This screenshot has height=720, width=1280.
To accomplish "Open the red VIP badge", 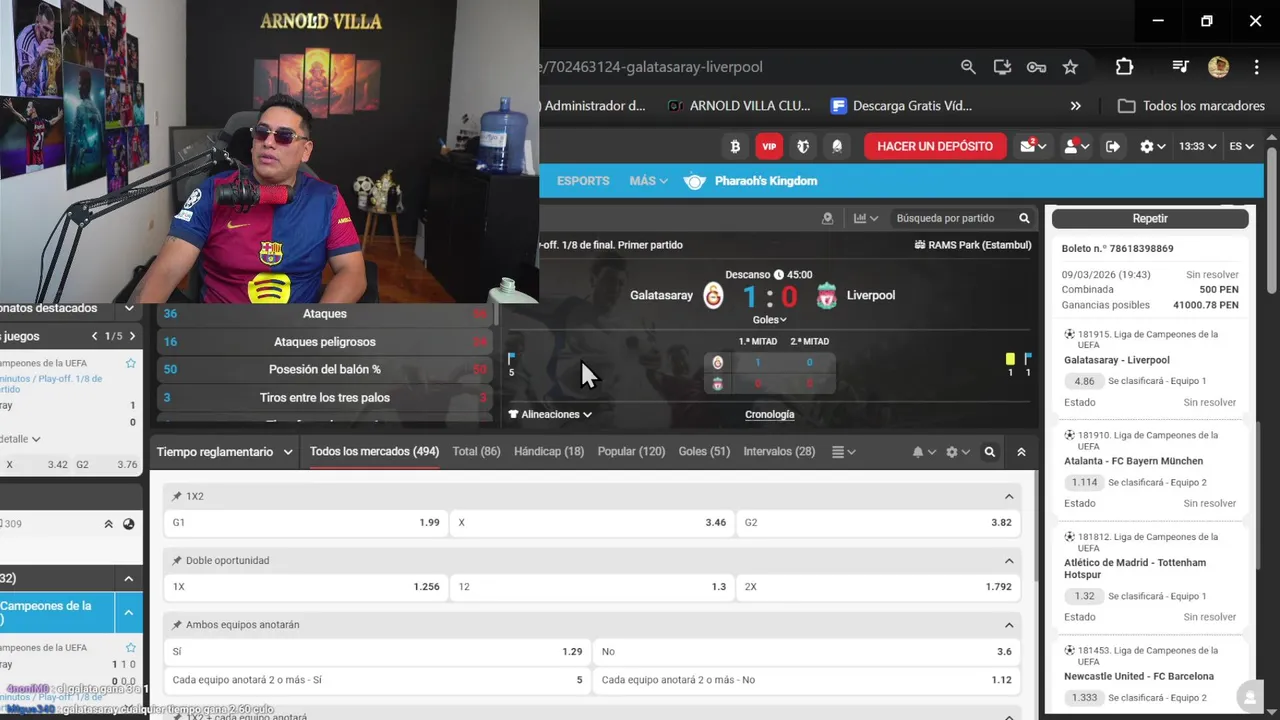I will pos(769,146).
